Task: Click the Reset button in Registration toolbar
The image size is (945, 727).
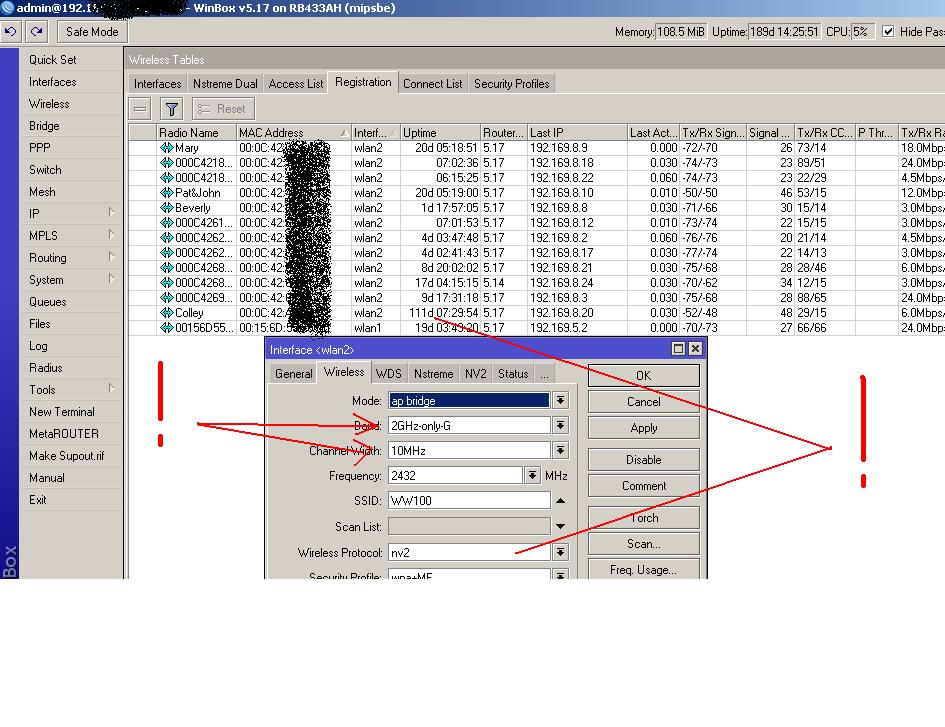Action: click(x=223, y=109)
